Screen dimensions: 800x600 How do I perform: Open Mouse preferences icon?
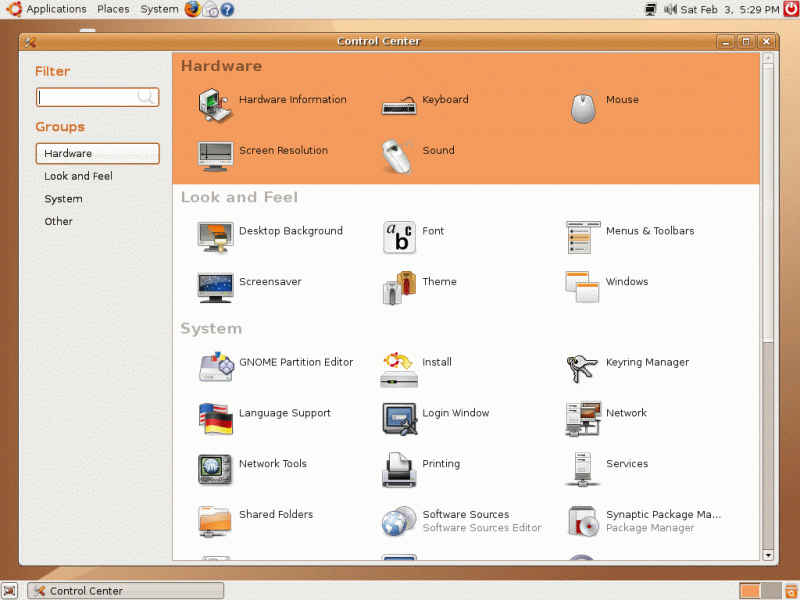point(583,107)
